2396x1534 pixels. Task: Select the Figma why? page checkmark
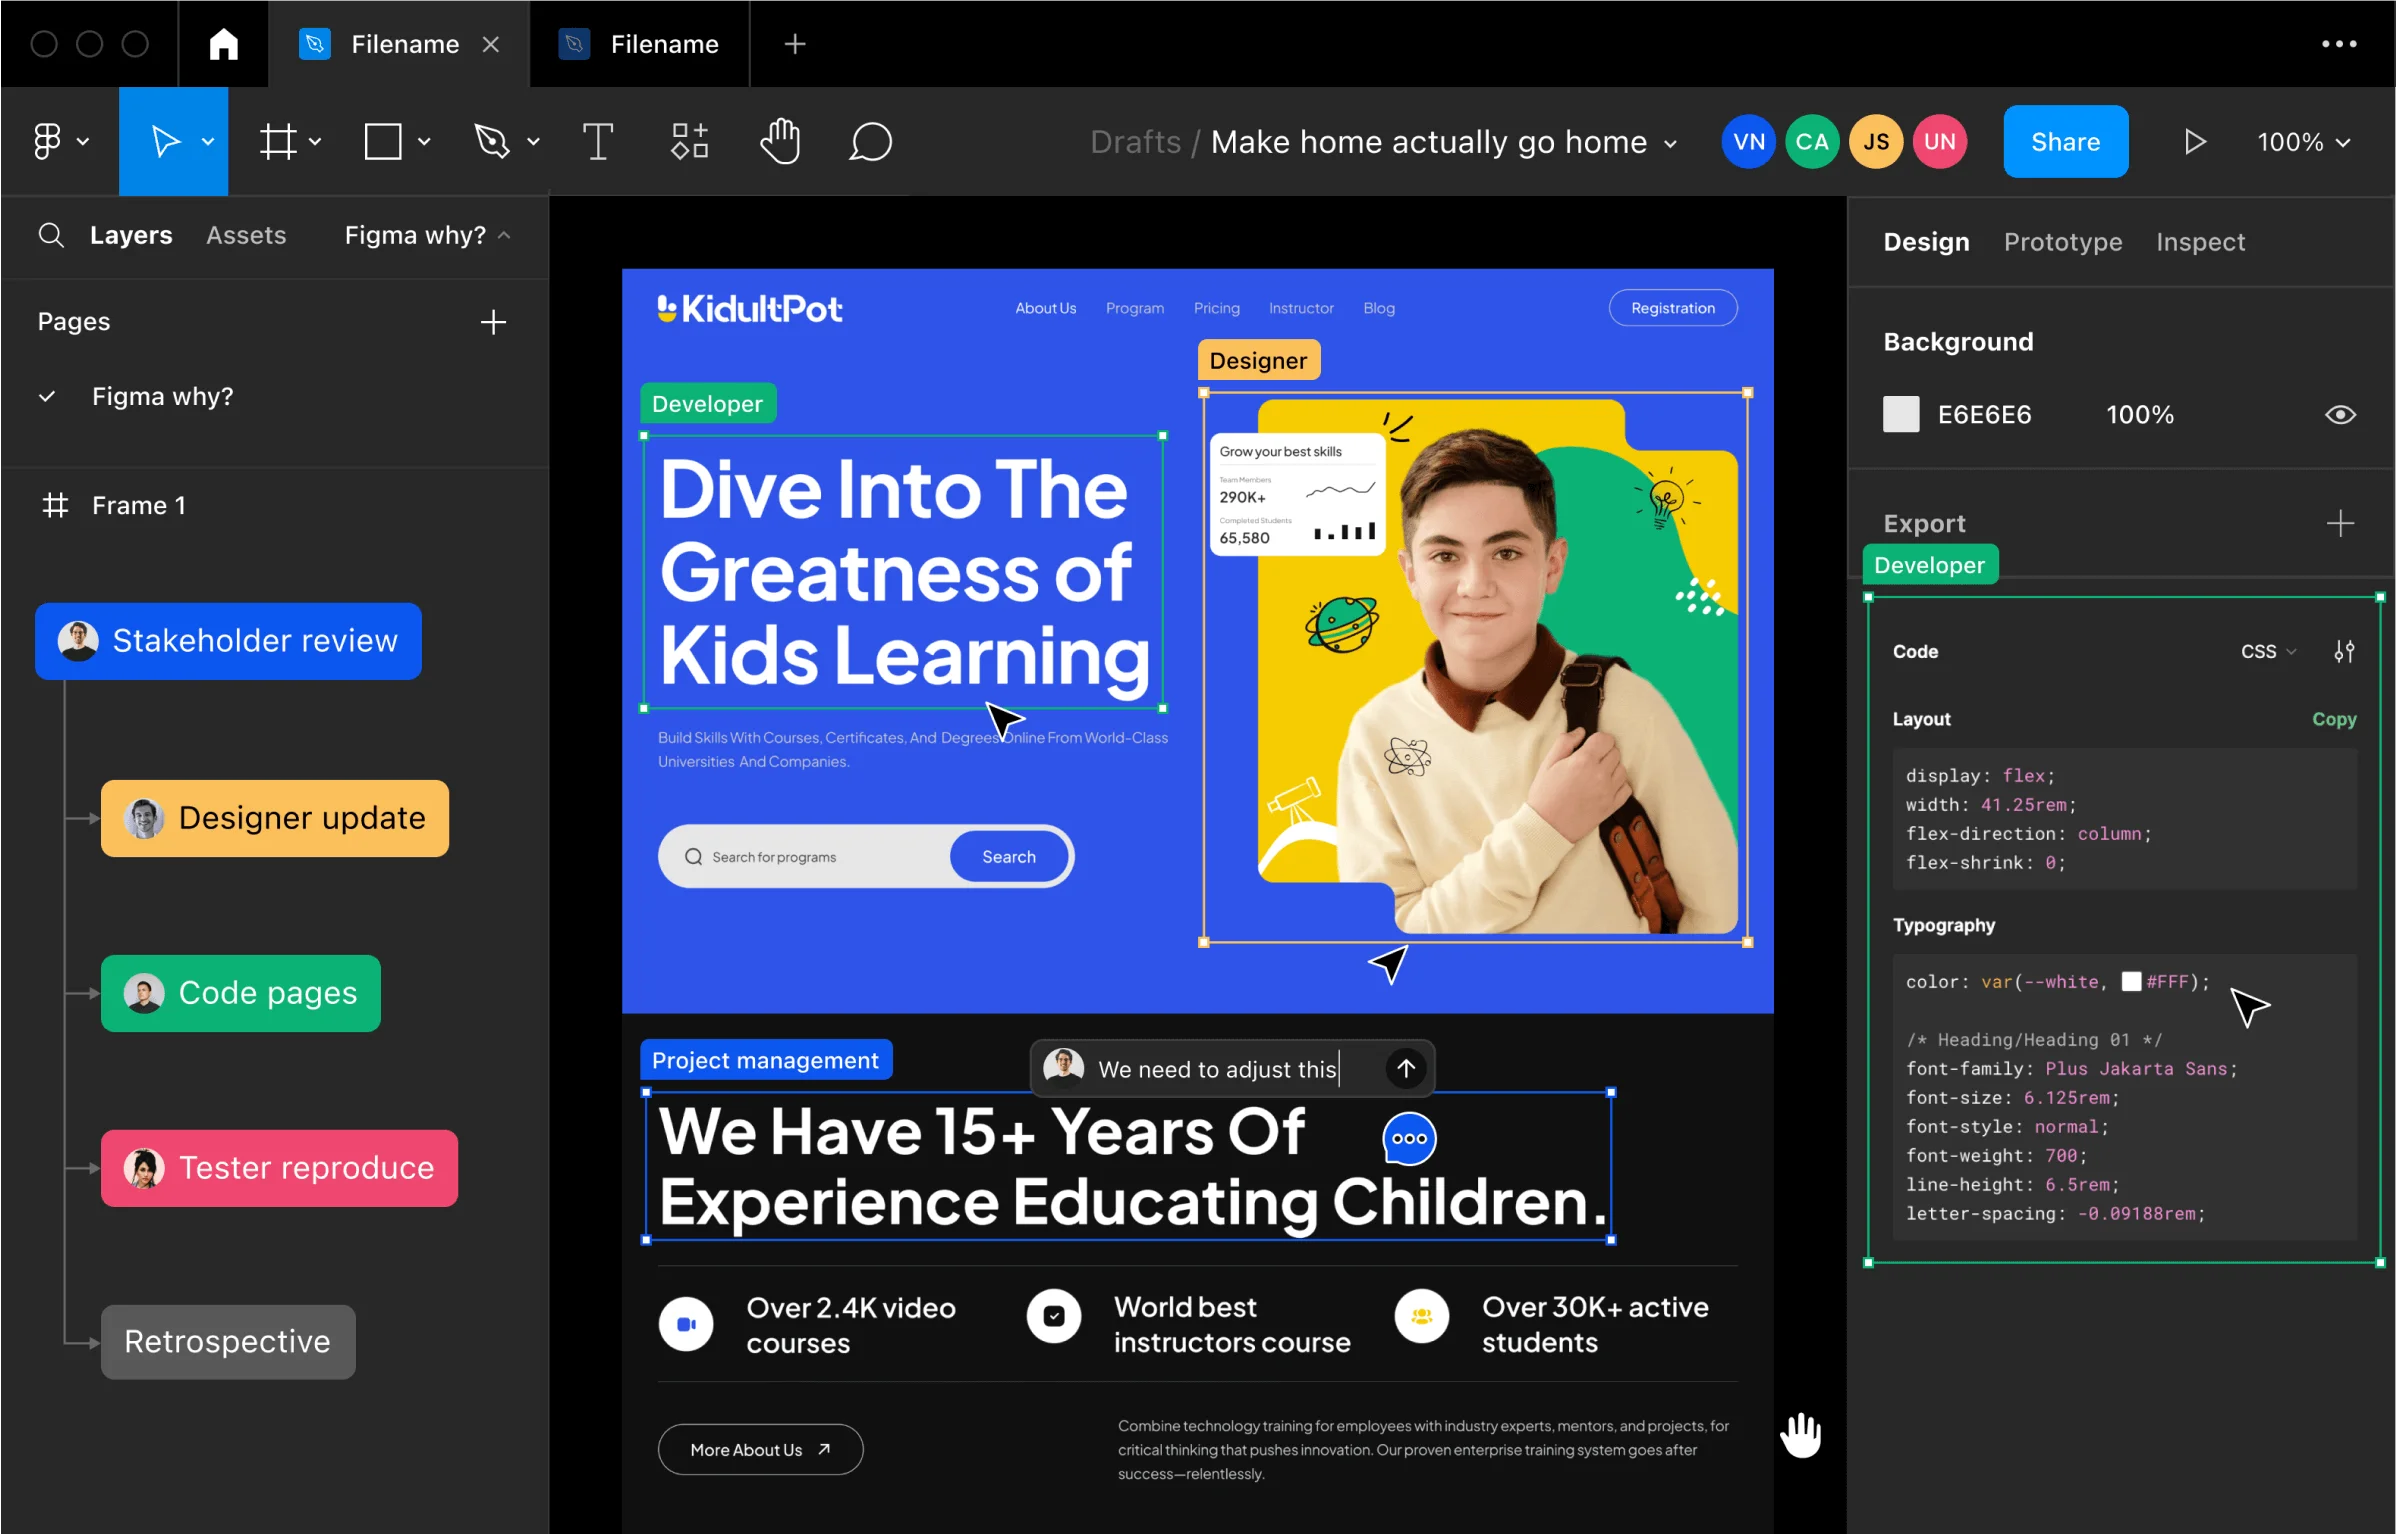click(47, 397)
